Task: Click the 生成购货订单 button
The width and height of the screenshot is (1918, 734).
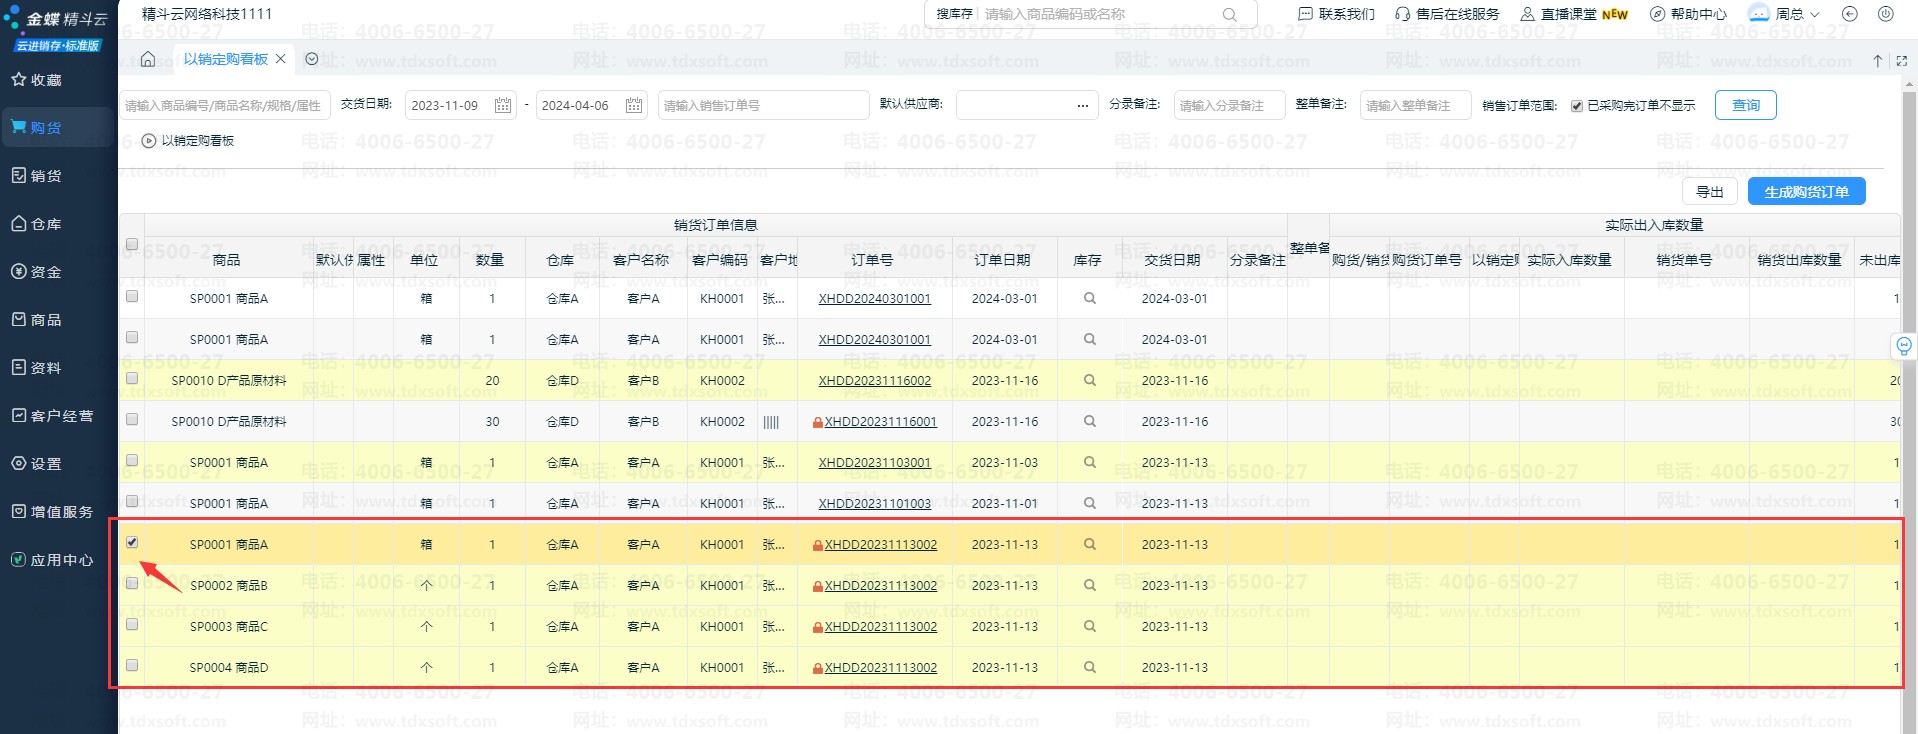Action: (1806, 192)
